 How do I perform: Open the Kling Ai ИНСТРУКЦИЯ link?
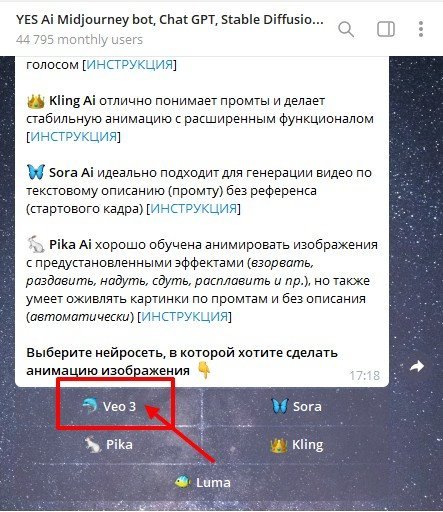coord(73,136)
